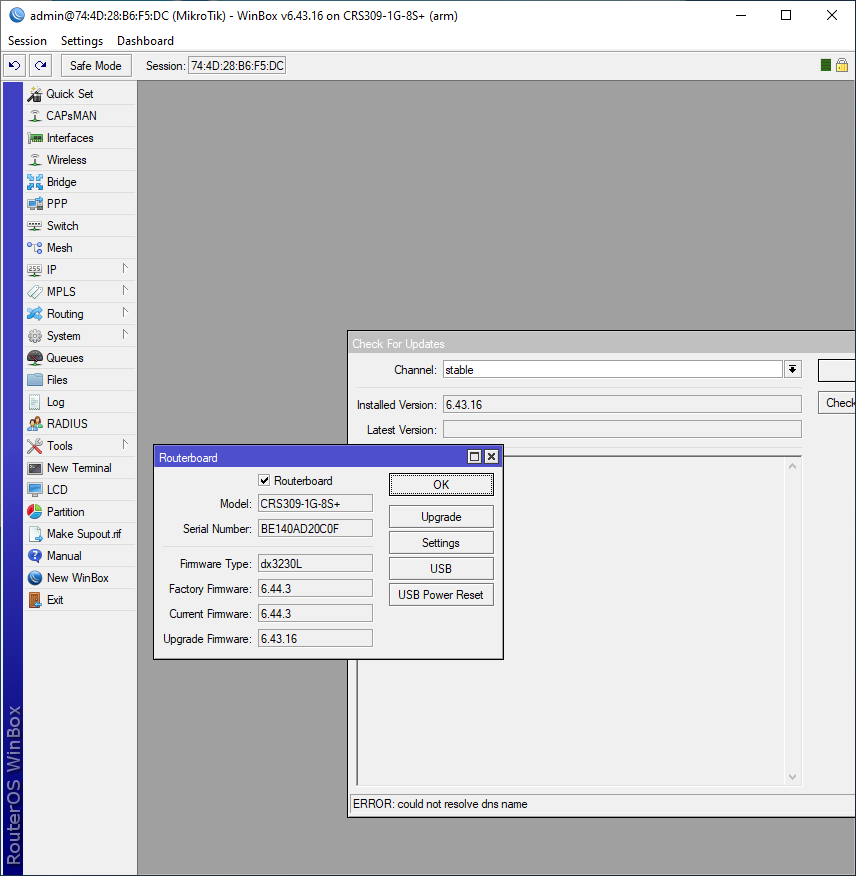The width and height of the screenshot is (856, 876).
Task: Click the Check For Updates title bar
Action: click(602, 344)
